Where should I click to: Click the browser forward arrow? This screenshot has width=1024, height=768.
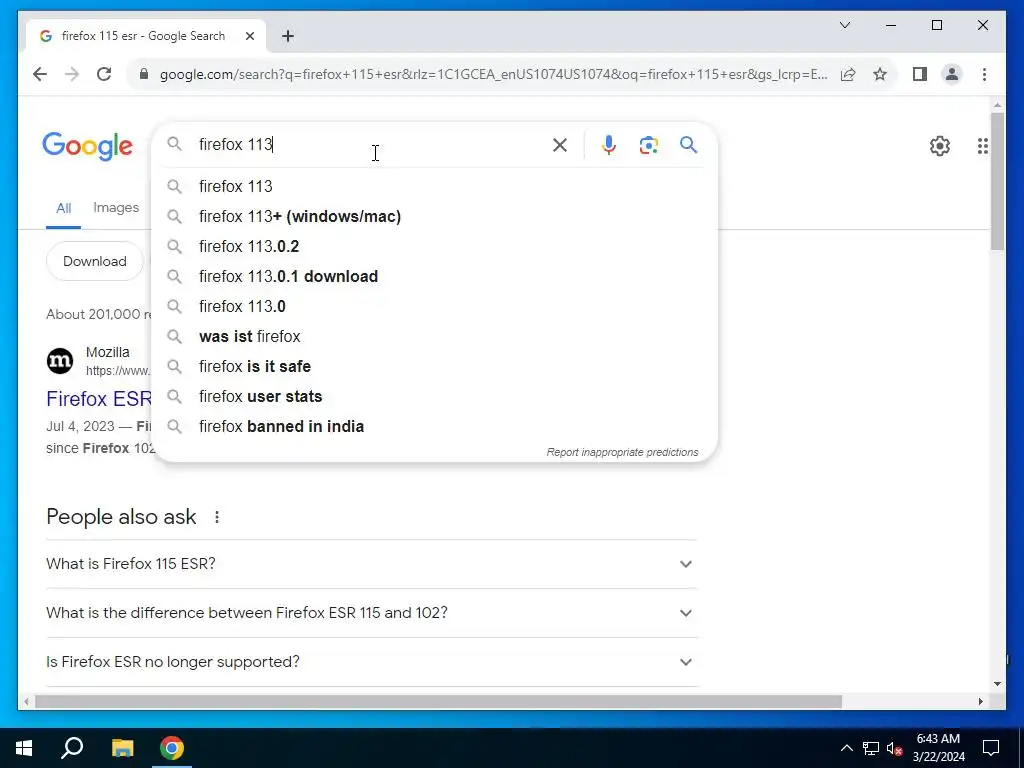[72, 74]
